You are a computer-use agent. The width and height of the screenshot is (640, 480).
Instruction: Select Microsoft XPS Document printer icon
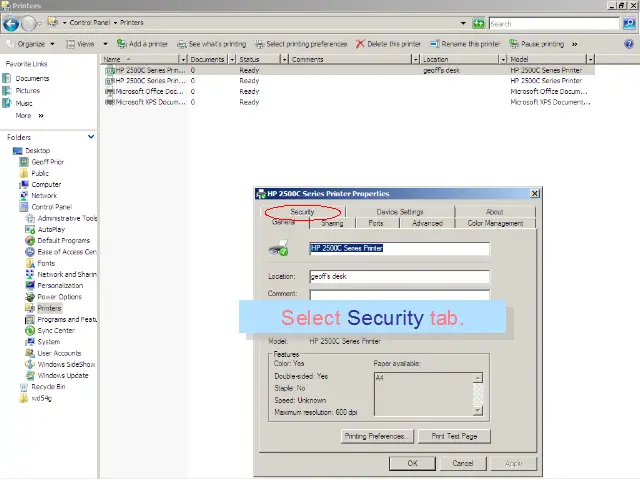coord(109,102)
